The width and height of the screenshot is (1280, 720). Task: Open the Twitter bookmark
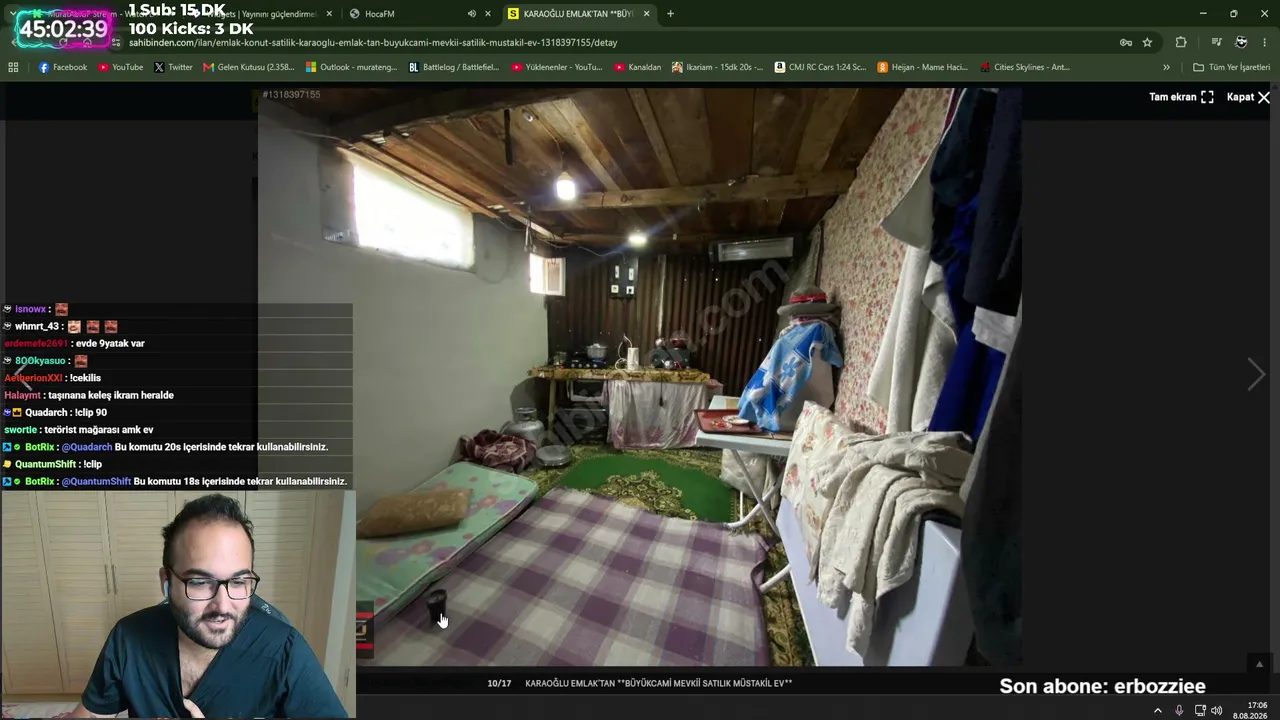[x=173, y=68]
